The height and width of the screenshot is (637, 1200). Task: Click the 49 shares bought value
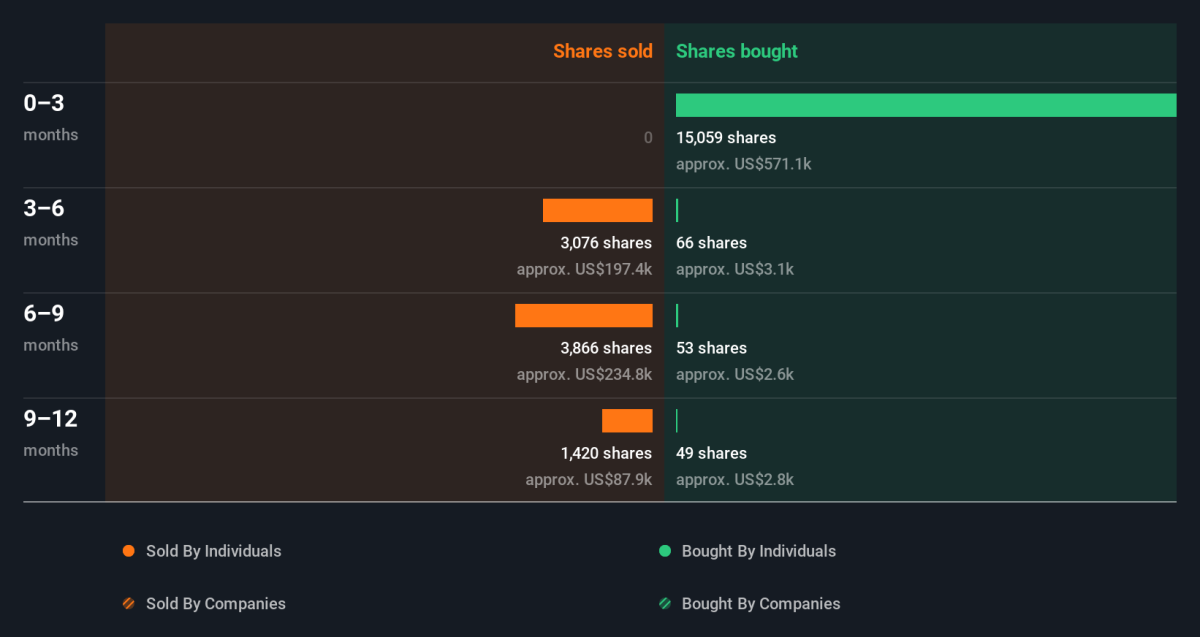coord(711,453)
